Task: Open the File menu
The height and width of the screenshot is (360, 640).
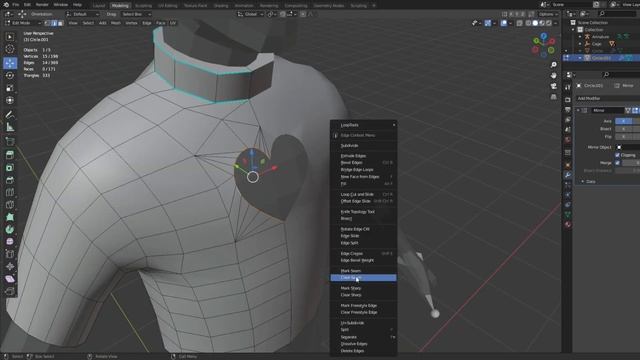Action: (16, 4)
